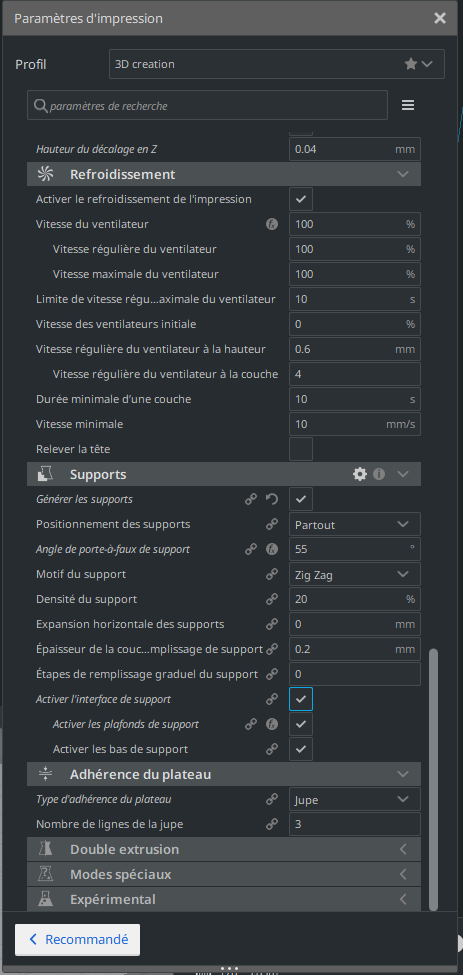
Task: Click the Vitesse des ventilateurs initiale field
Action: pos(355,324)
